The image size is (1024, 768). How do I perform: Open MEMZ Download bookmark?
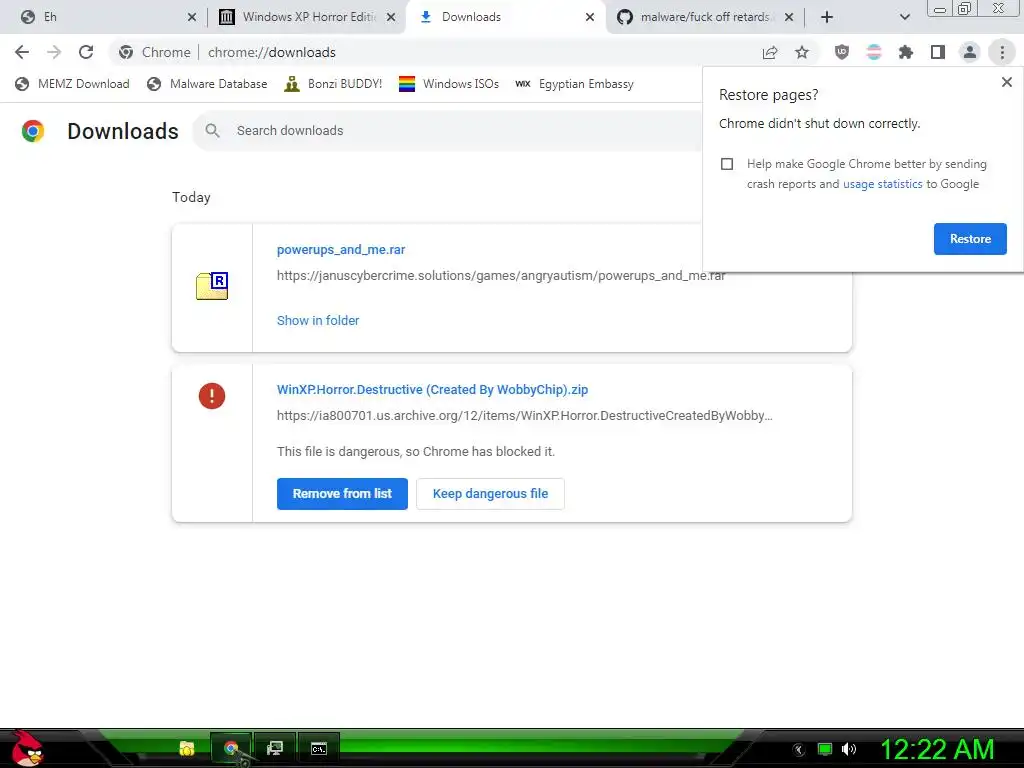pos(72,84)
